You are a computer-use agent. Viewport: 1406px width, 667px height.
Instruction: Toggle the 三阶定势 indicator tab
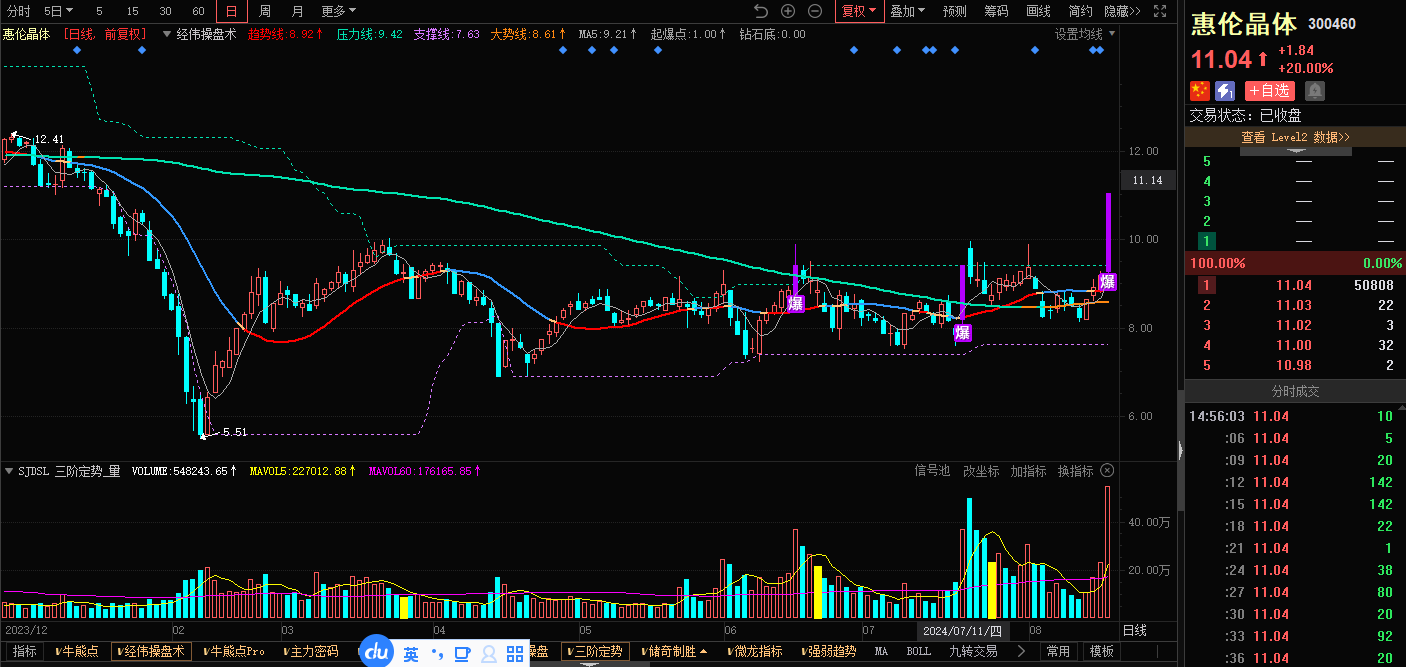[x=595, y=651]
